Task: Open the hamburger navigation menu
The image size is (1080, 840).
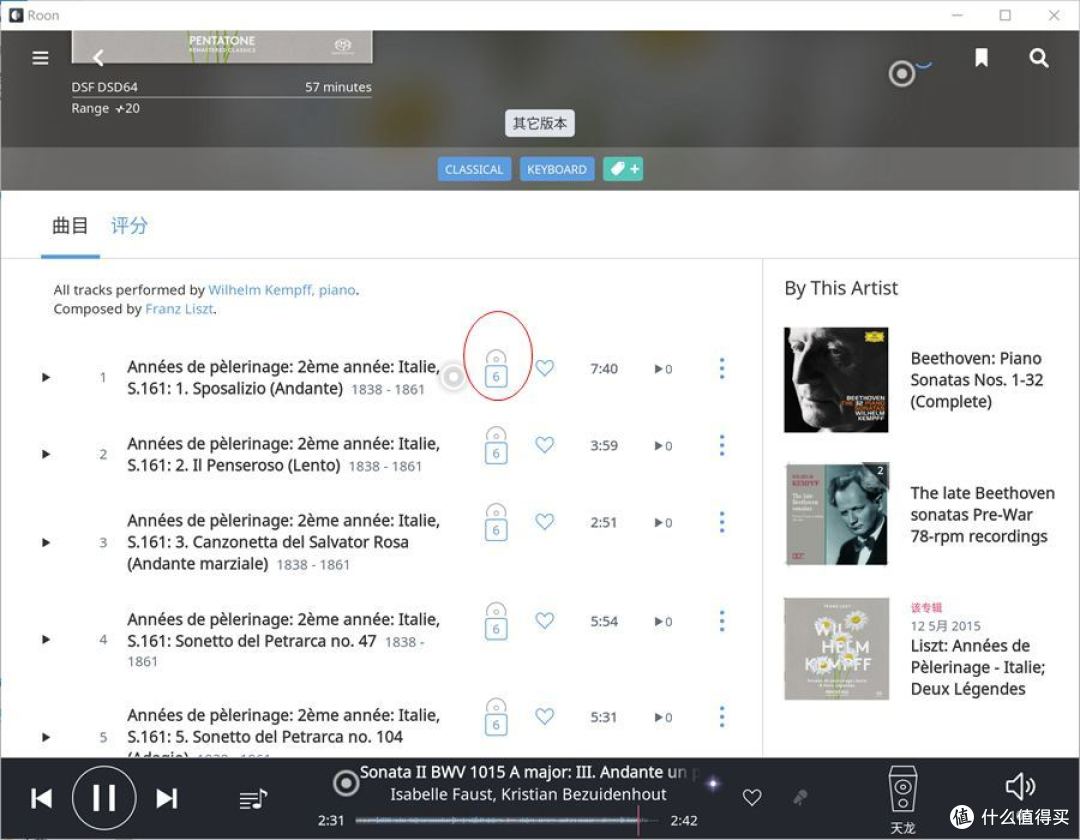Action: (x=41, y=58)
